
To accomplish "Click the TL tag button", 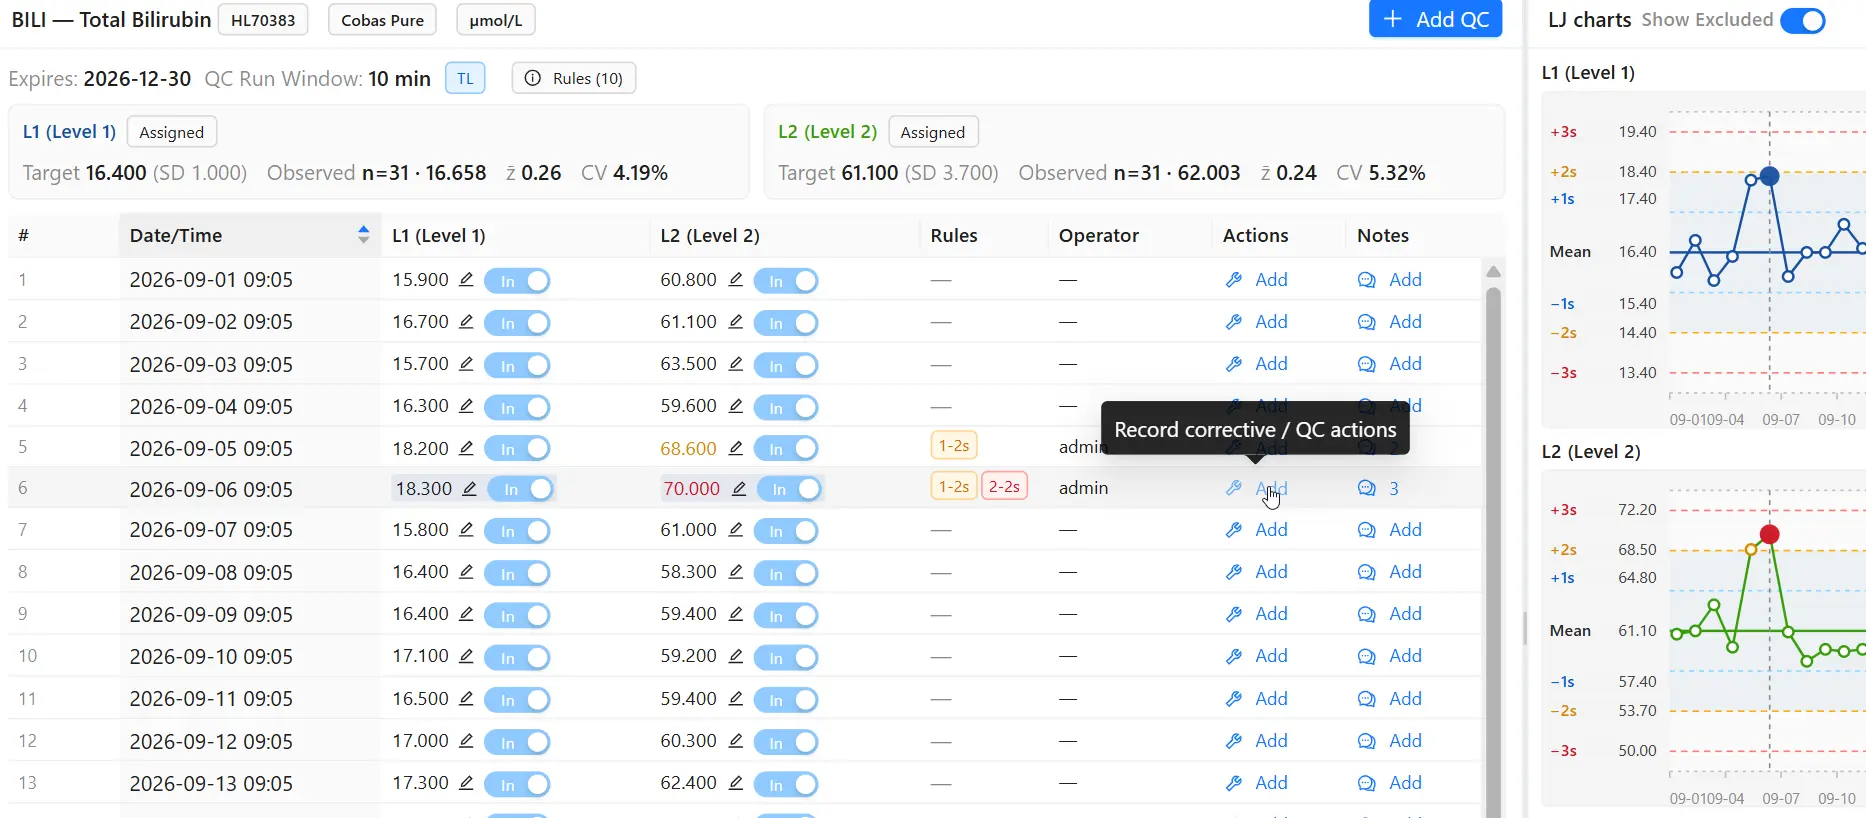I will click(x=465, y=78).
